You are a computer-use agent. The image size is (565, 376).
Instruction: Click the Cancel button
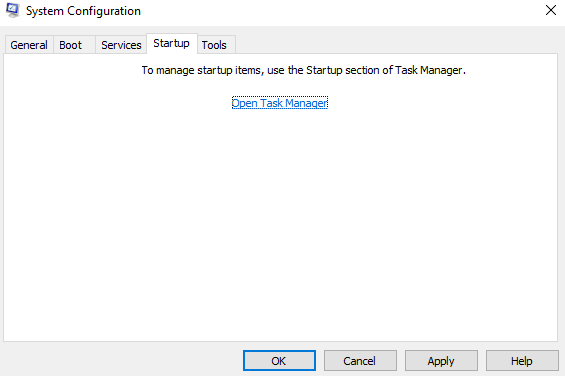[360, 360]
